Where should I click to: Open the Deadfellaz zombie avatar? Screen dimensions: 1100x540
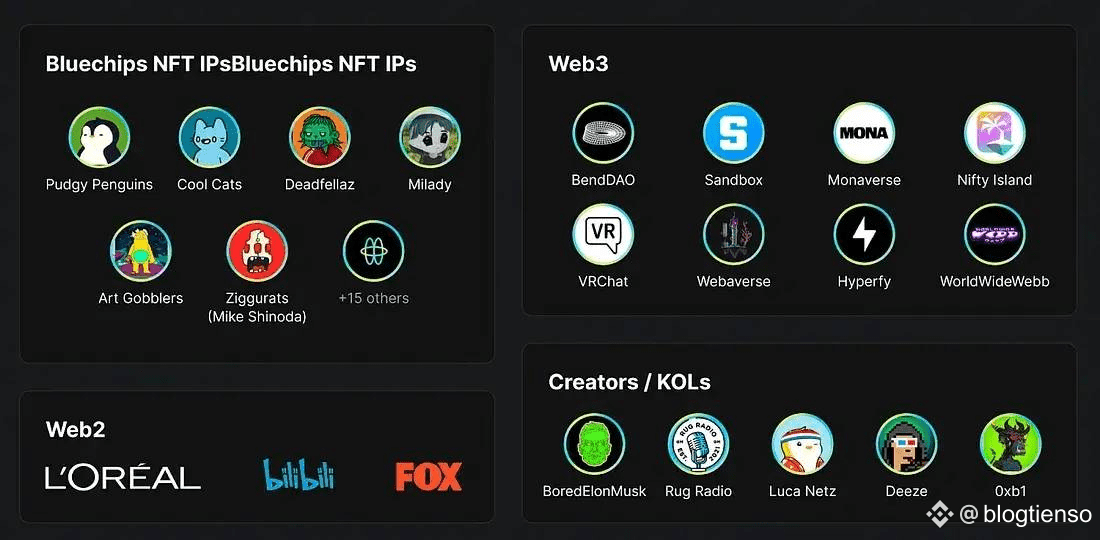click(319, 137)
